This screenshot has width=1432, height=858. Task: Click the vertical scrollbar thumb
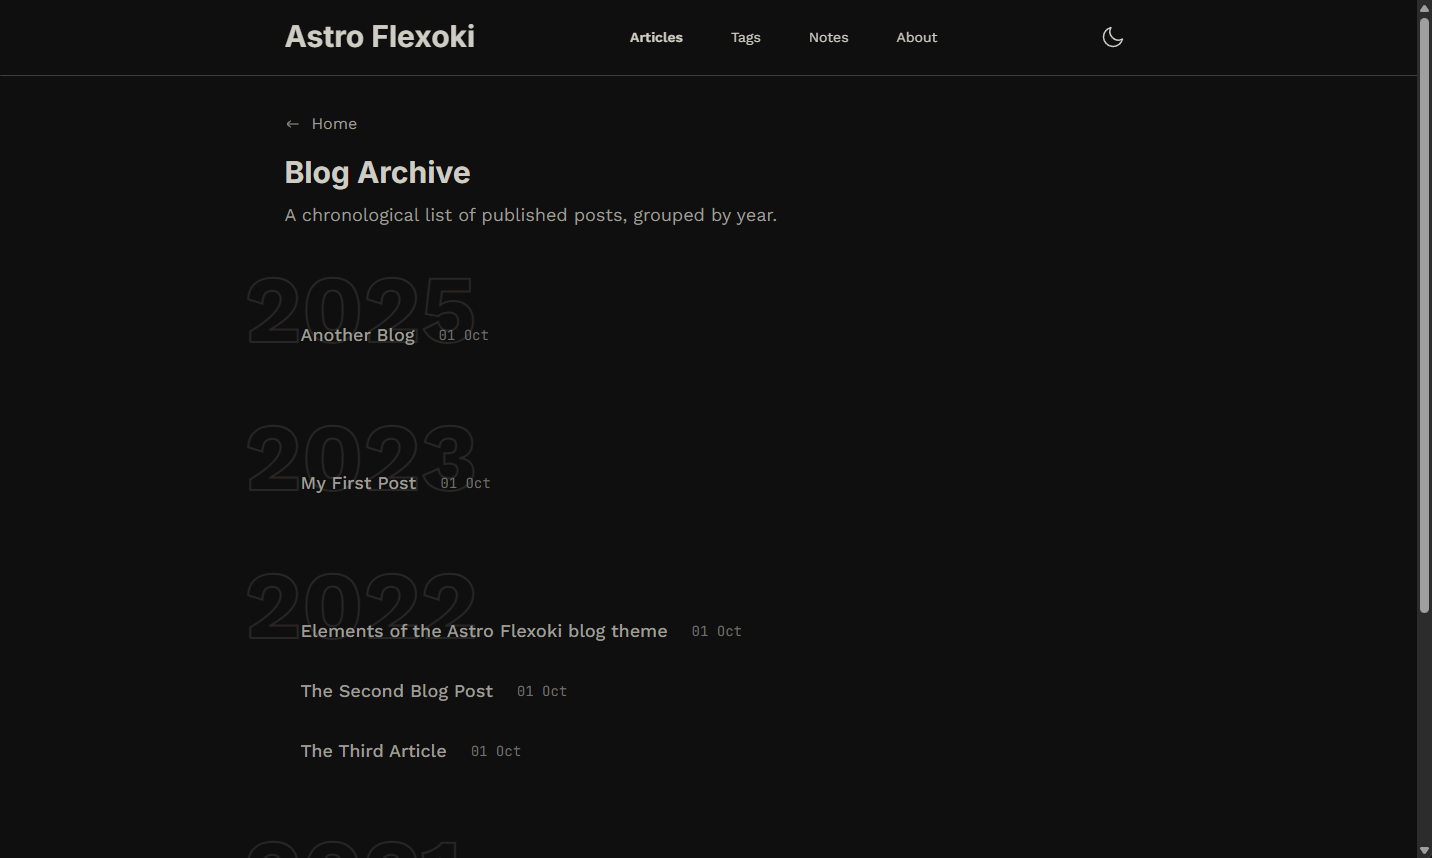tap(1424, 314)
